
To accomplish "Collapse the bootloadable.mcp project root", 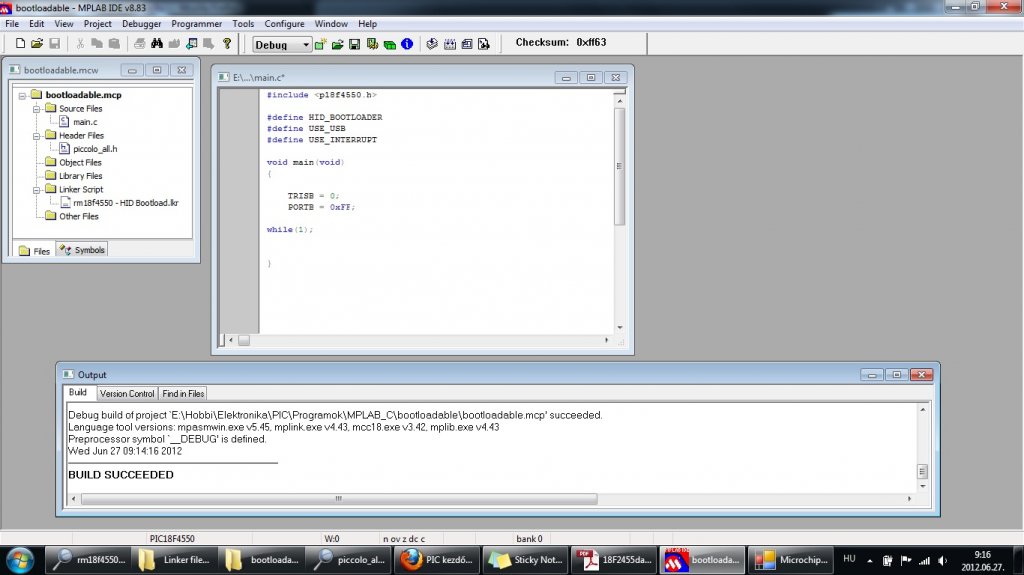I will (x=22, y=95).
